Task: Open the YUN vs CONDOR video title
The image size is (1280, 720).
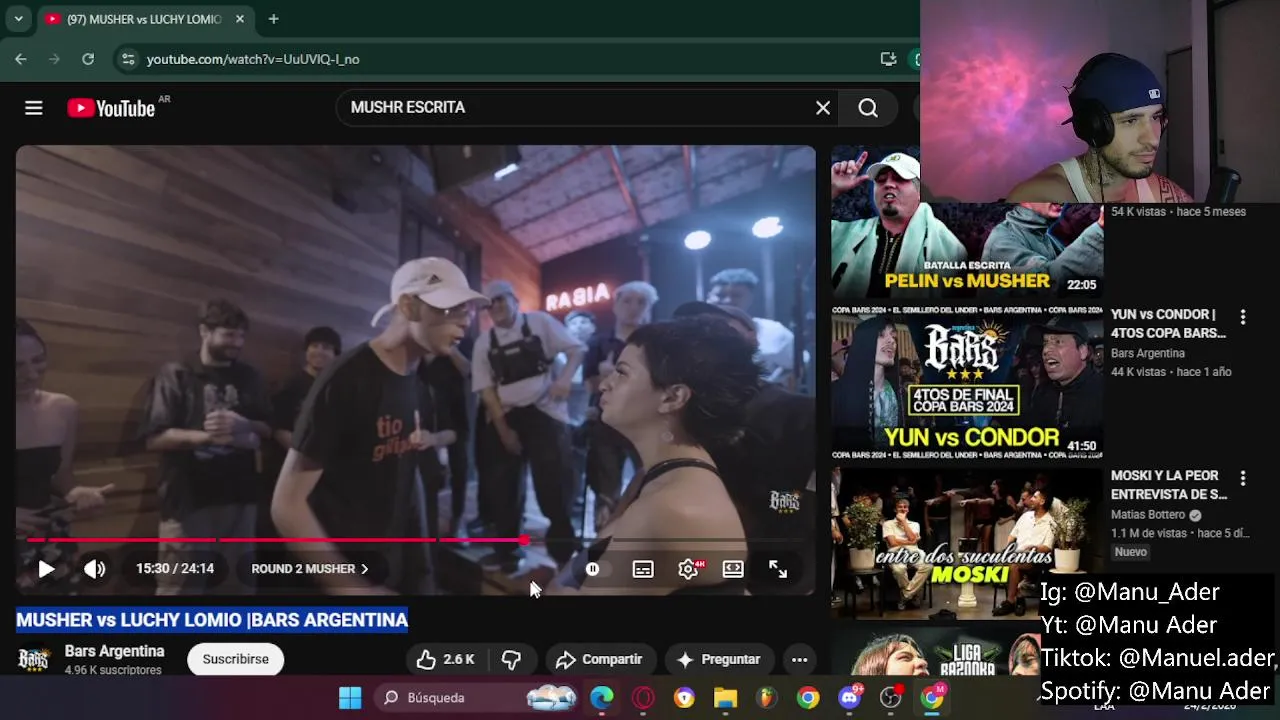Action: click(x=1168, y=324)
